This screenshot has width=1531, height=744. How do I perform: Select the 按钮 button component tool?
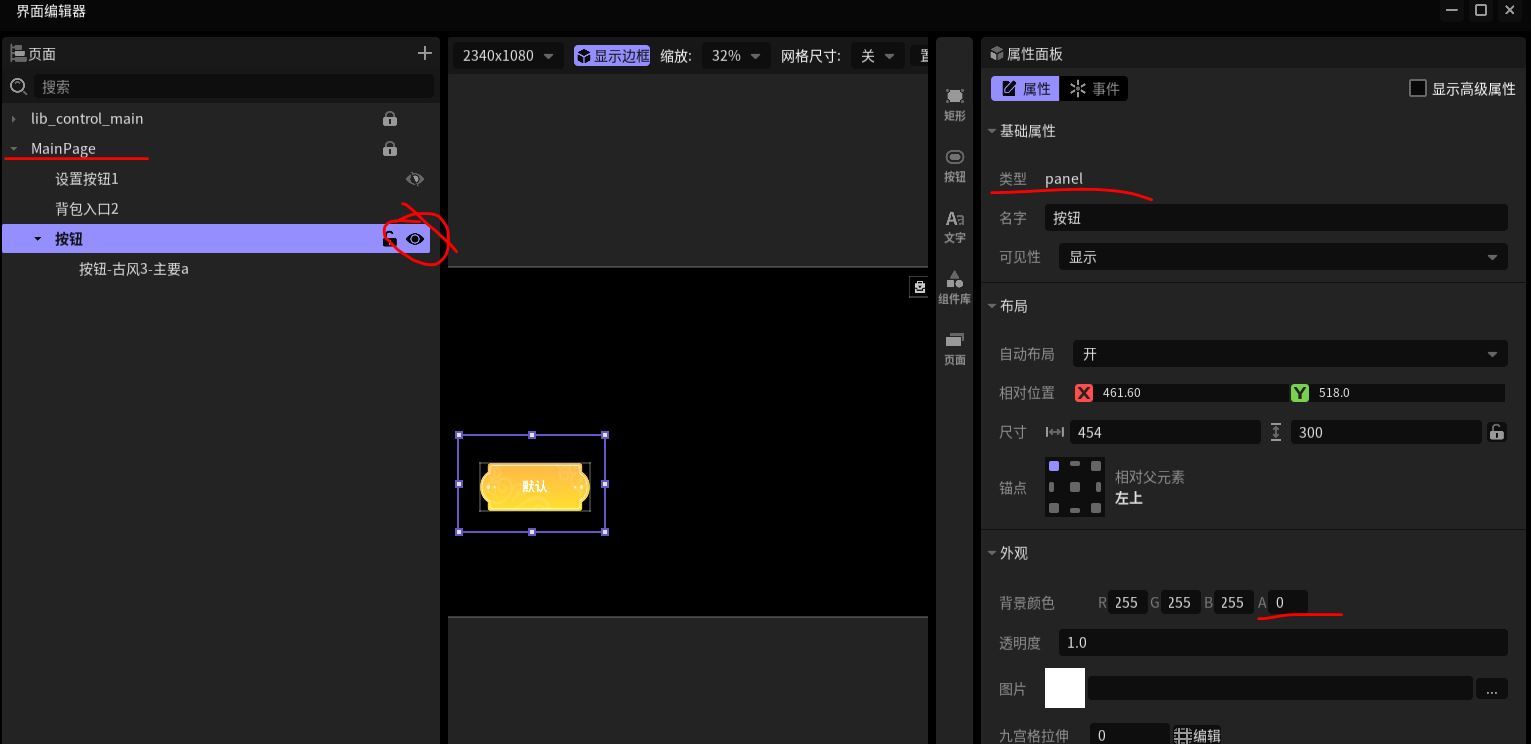(x=955, y=166)
